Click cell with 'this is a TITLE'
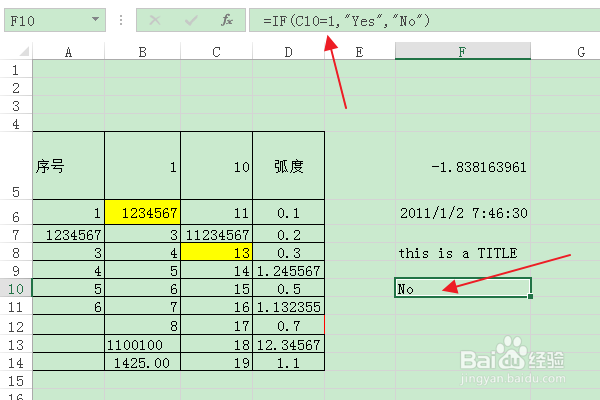600x400 pixels. 463,252
